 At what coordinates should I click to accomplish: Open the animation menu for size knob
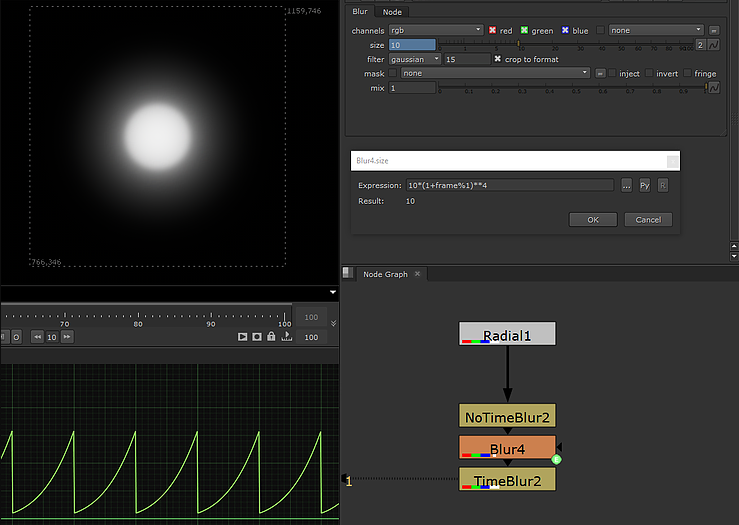(713, 45)
